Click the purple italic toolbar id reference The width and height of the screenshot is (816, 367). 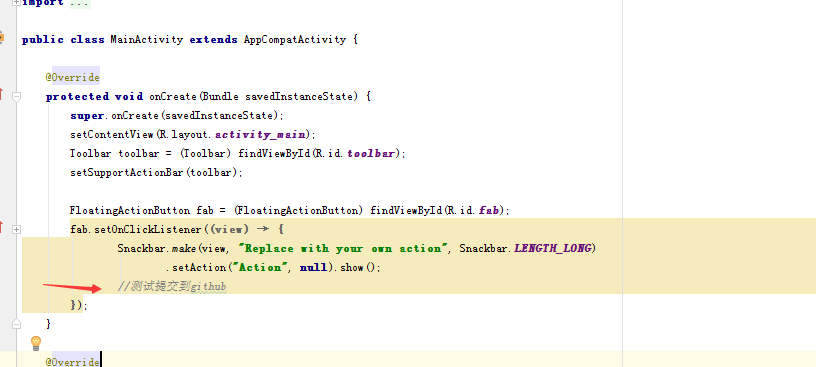pyautogui.click(x=371, y=154)
